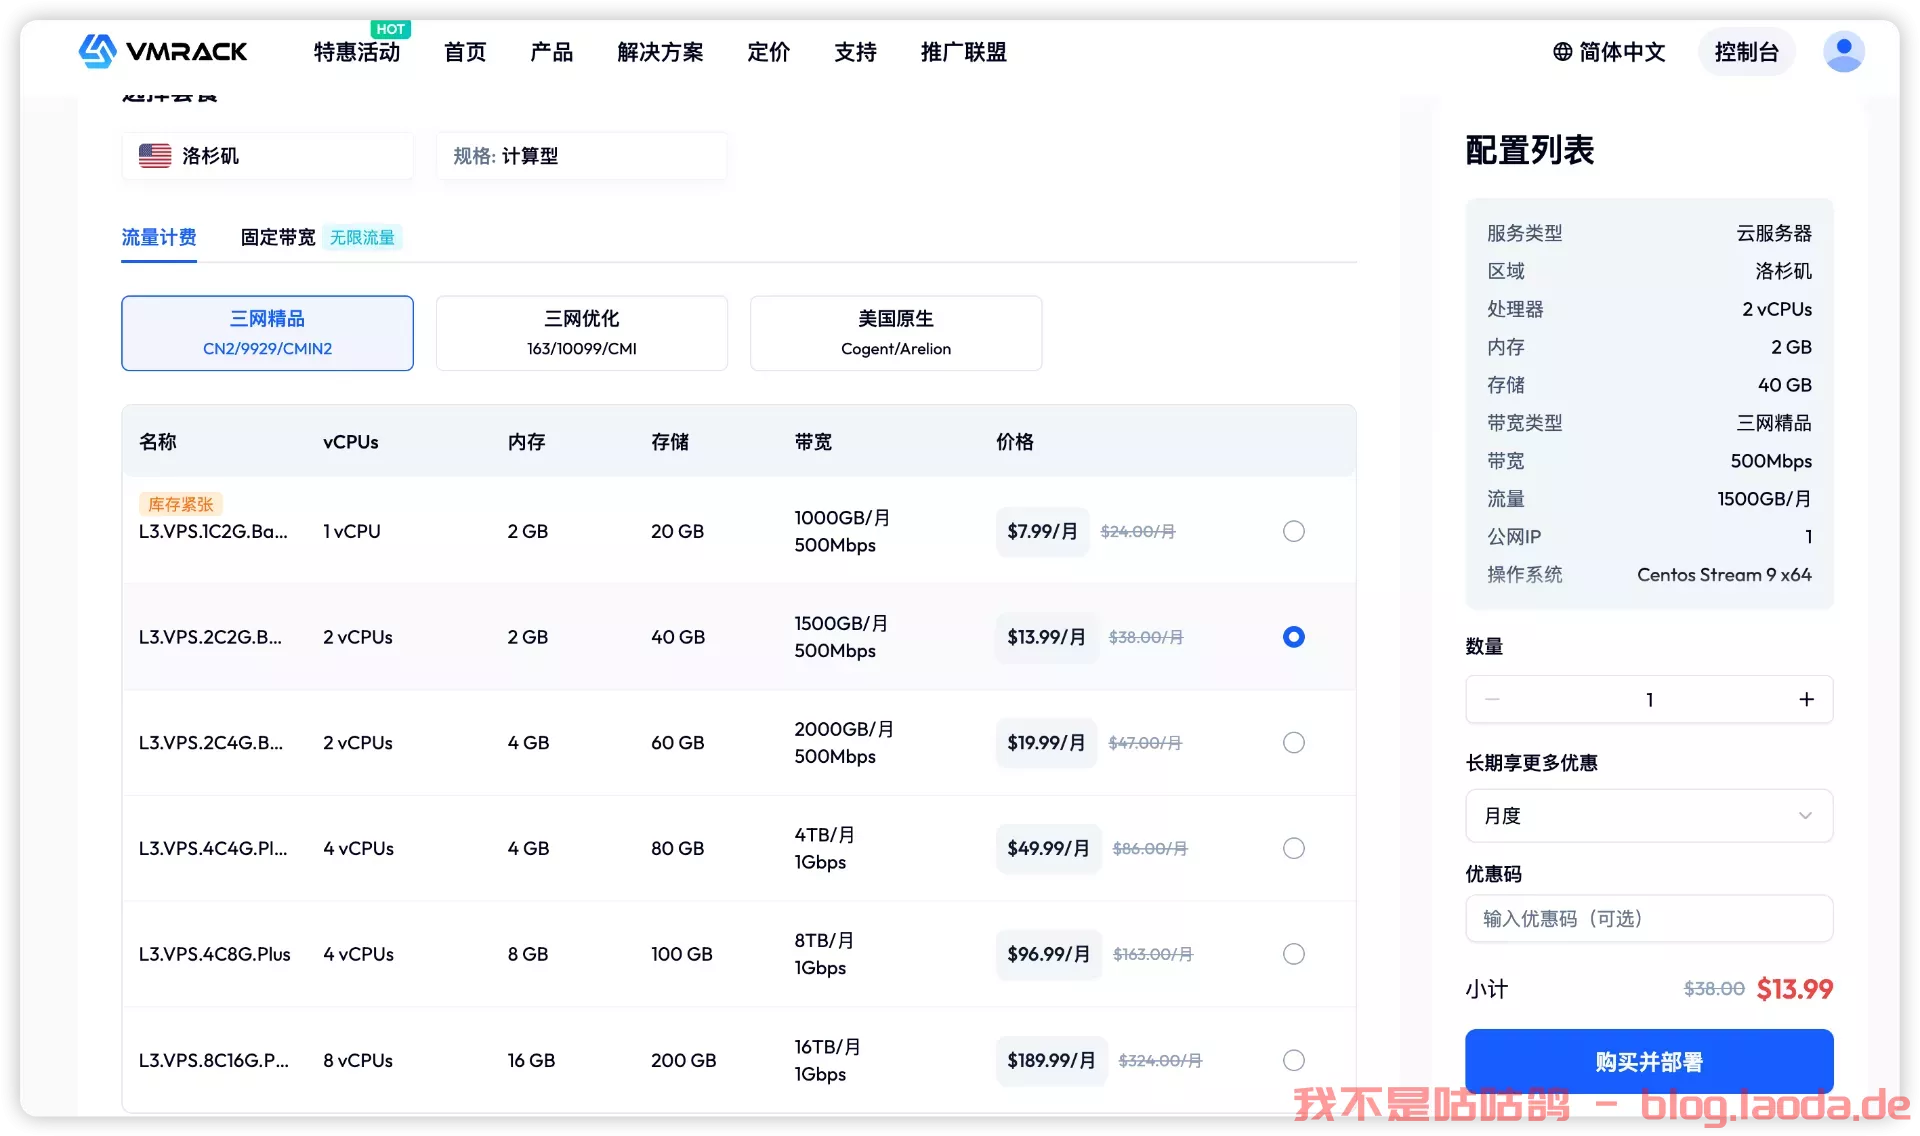This screenshot has width=1920, height=1136.
Task: Select the L3.VPS.1C2G $7.99 plan radio
Action: pos(1293,531)
